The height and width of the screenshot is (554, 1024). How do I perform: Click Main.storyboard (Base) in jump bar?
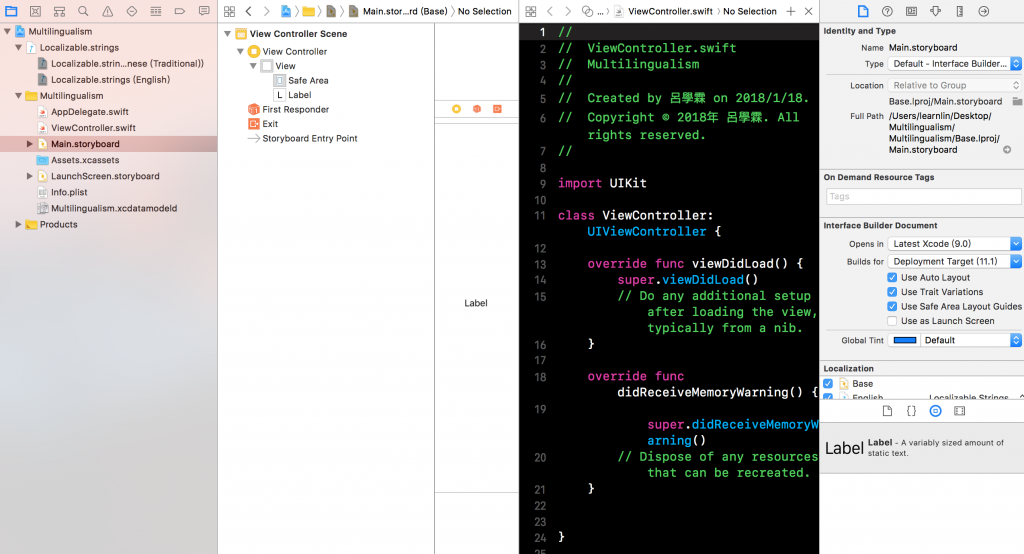(x=405, y=11)
